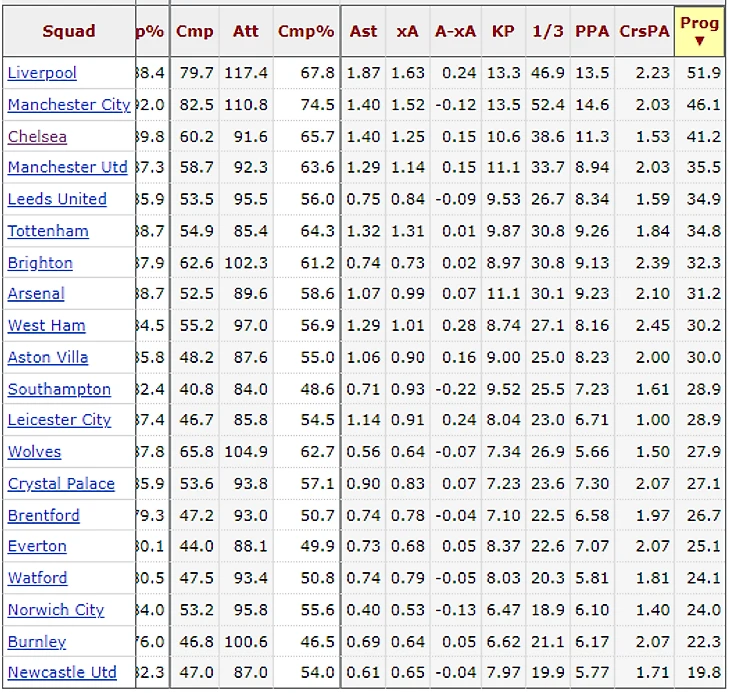Open the Watford squad link
Image resolution: width=730 pixels, height=693 pixels.
pos(38,578)
